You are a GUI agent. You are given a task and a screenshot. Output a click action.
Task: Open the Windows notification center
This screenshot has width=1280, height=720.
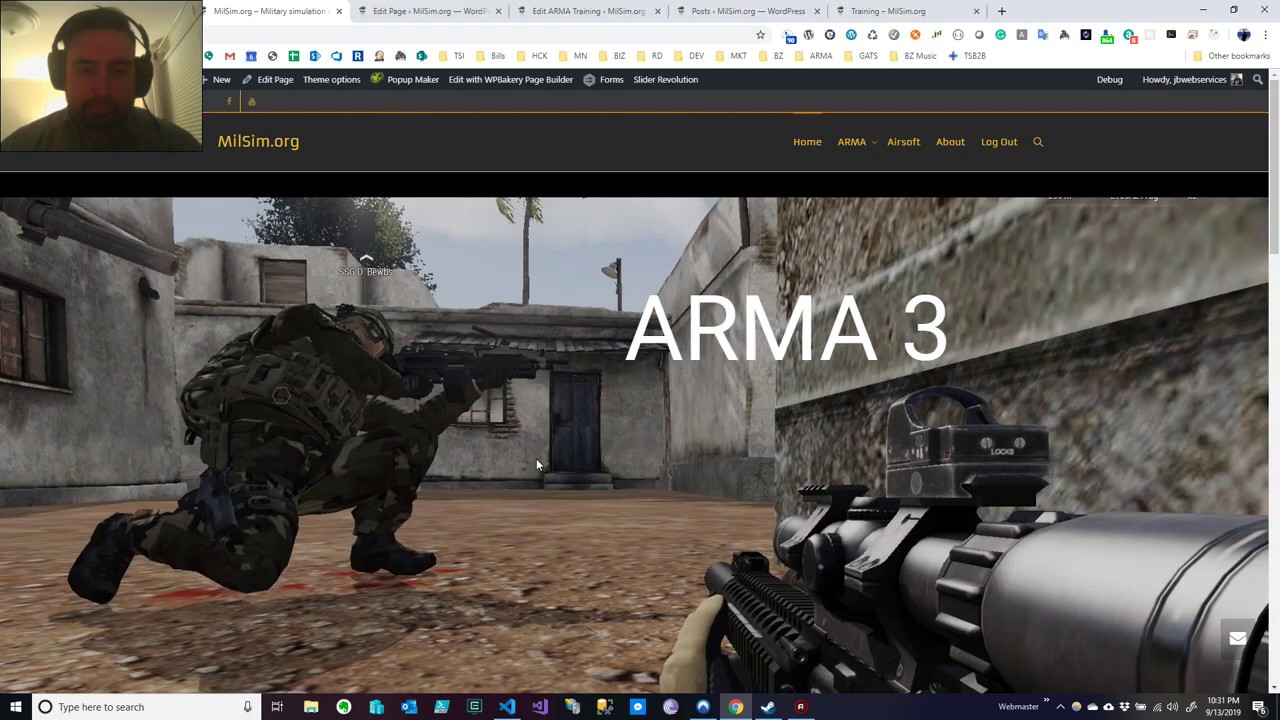(x=1259, y=707)
